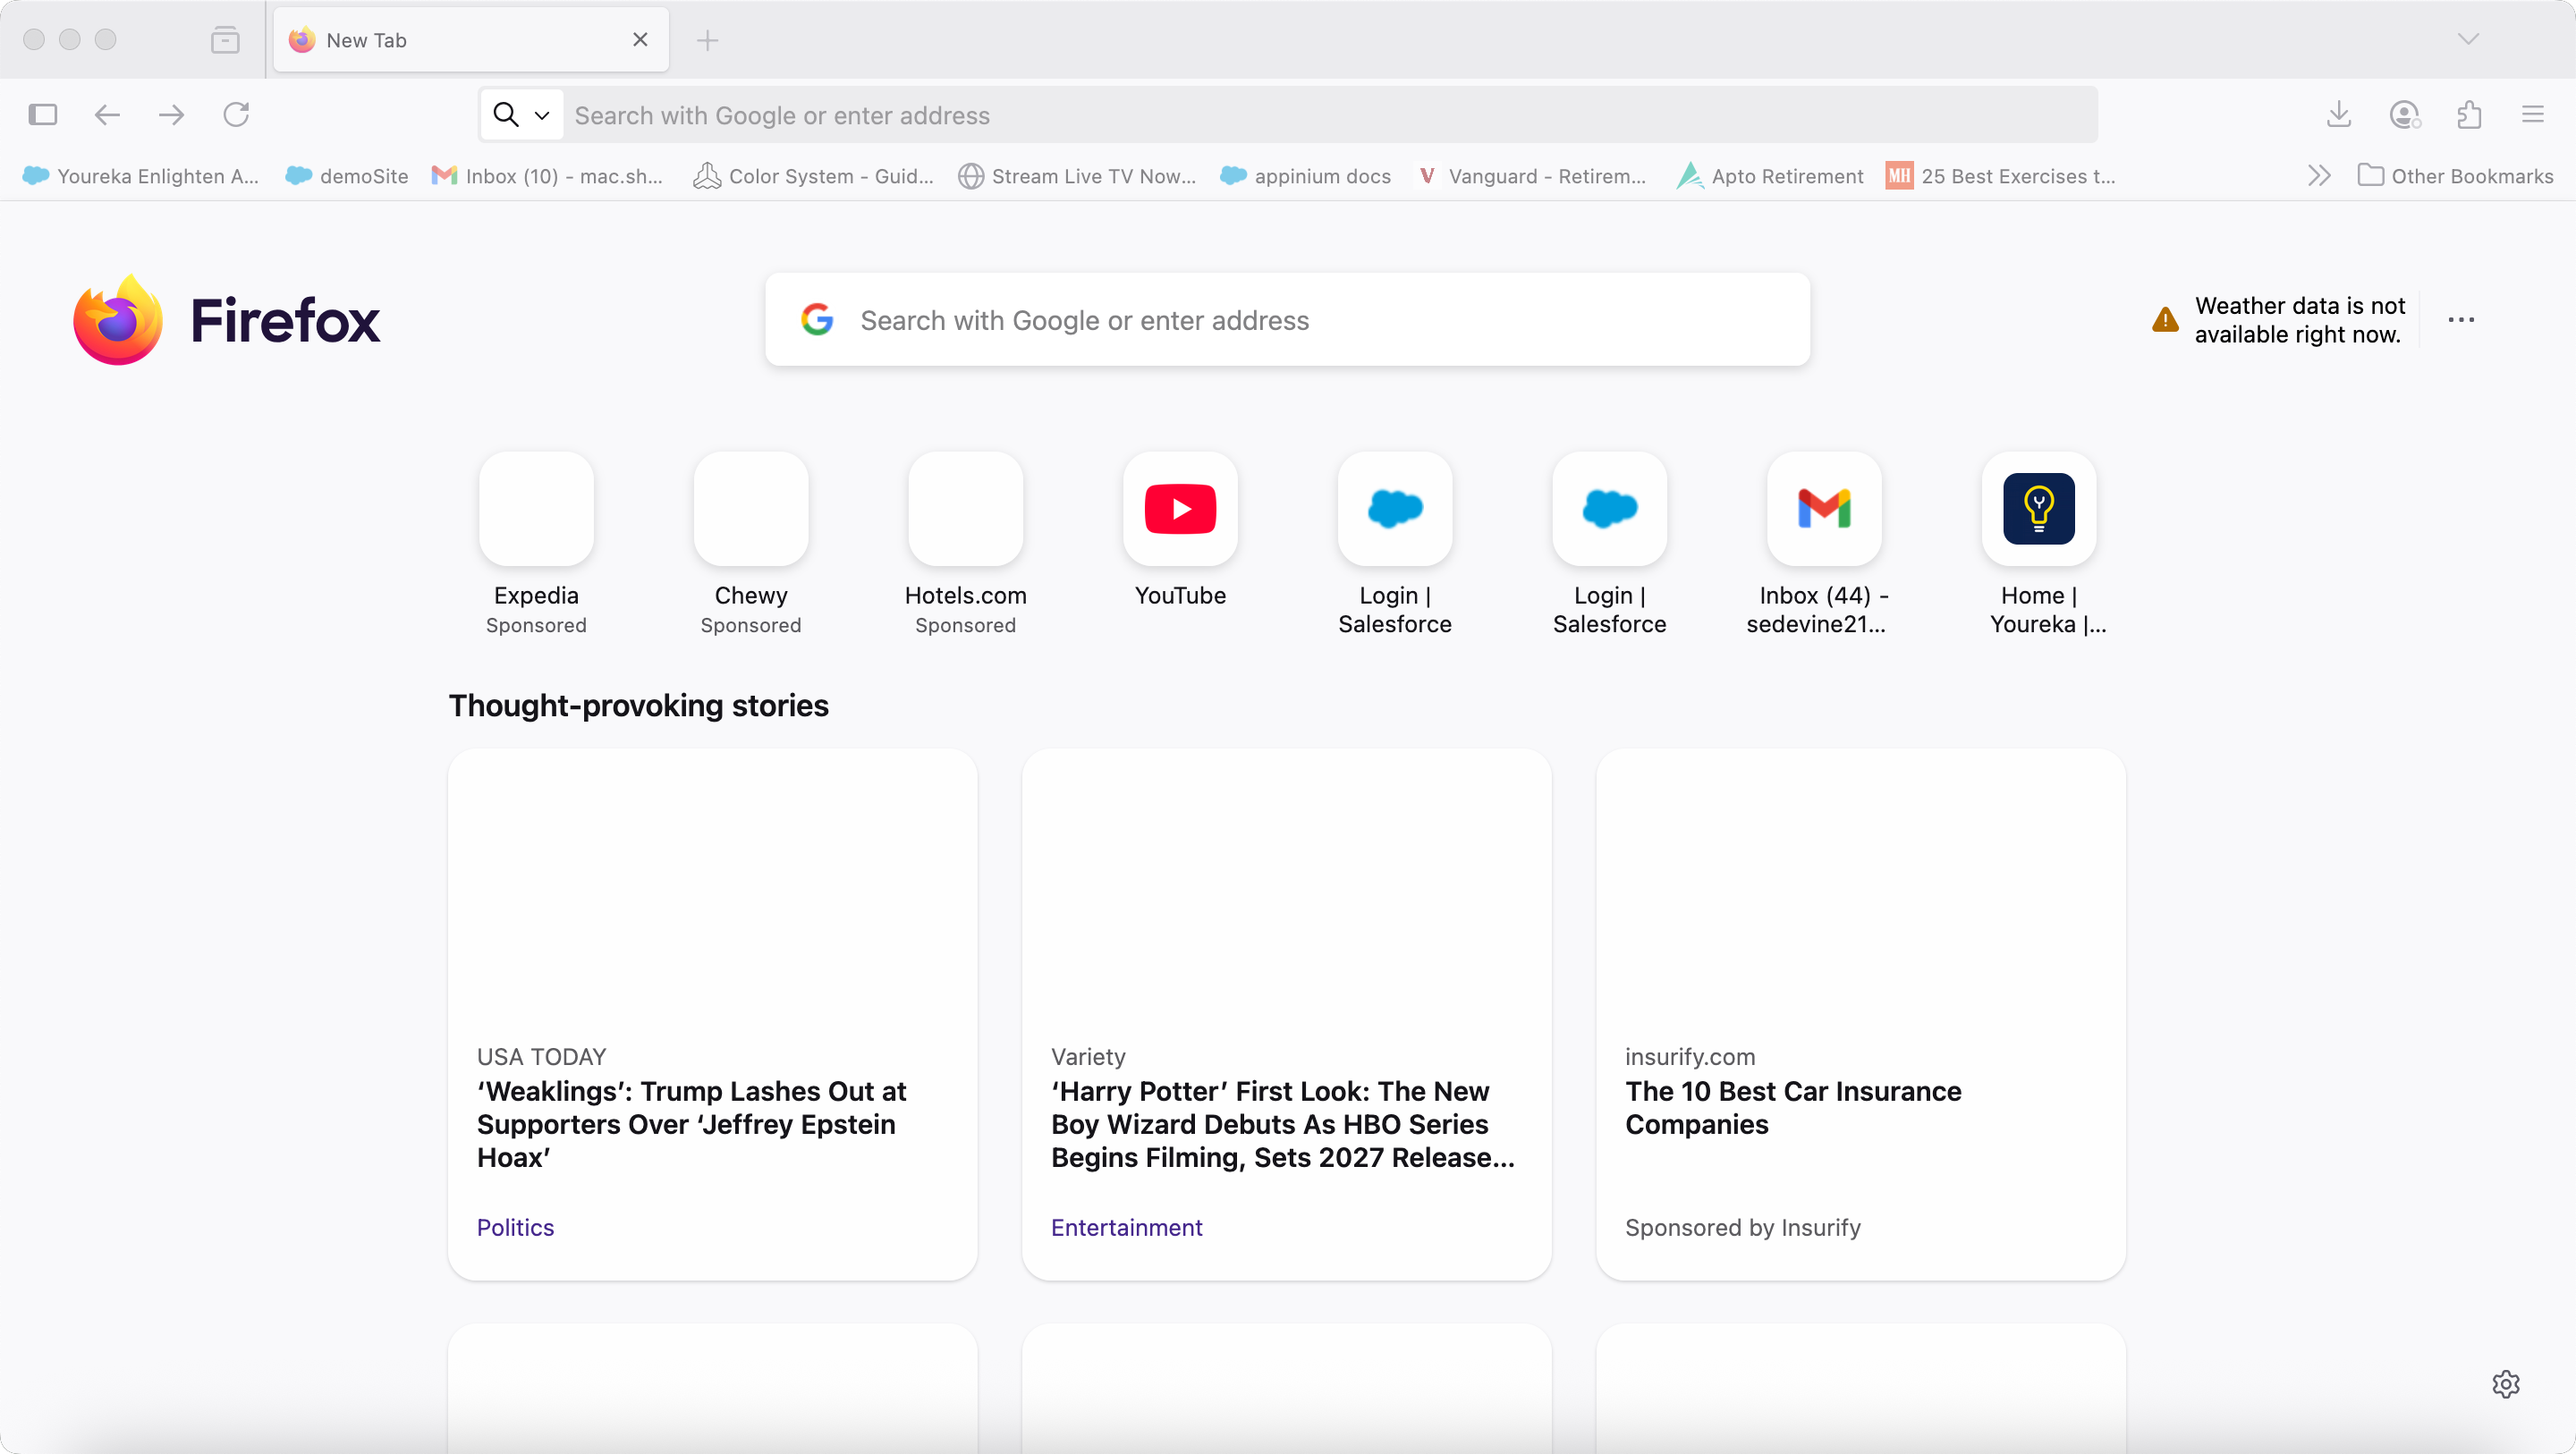Open the application hamburger menu

(2532, 115)
